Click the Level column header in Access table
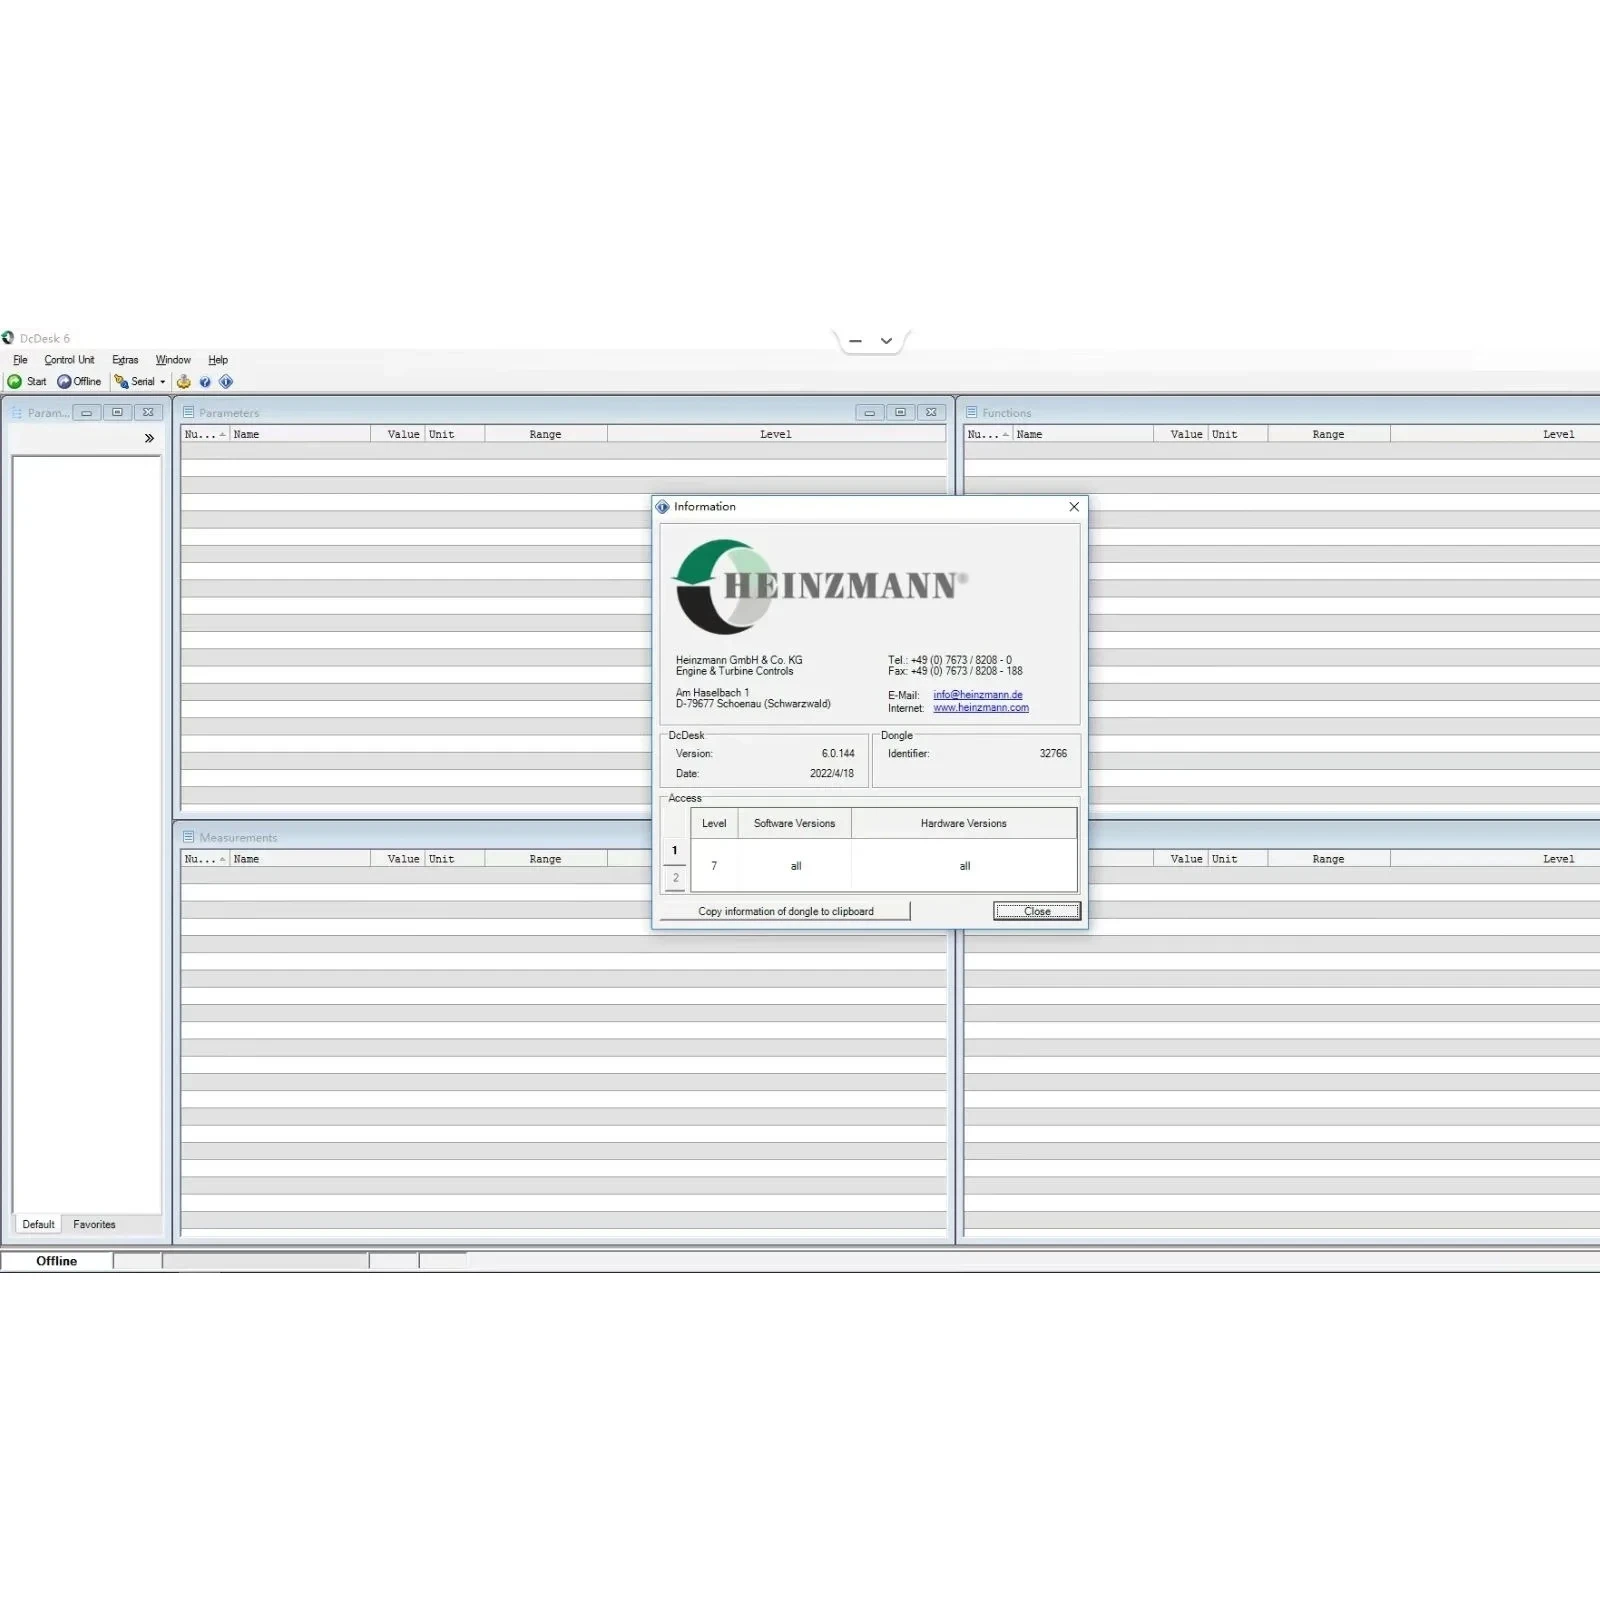 (714, 823)
